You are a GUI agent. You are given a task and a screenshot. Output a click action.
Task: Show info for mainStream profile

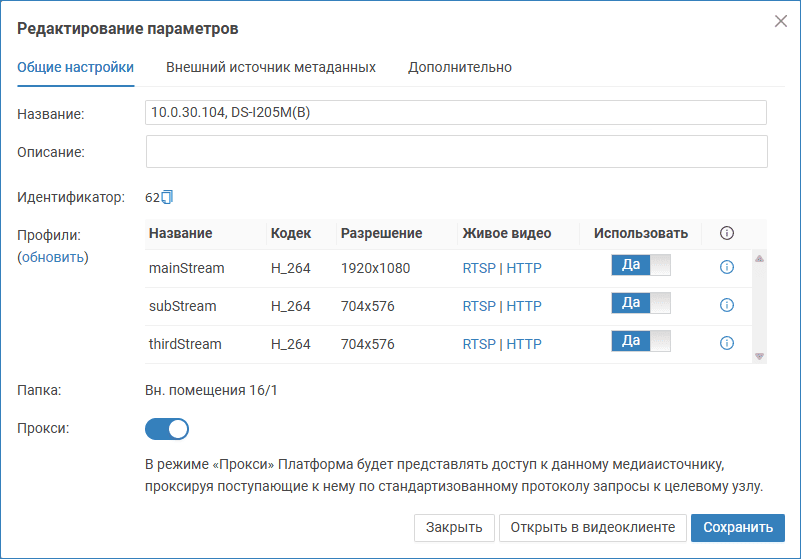(x=727, y=267)
